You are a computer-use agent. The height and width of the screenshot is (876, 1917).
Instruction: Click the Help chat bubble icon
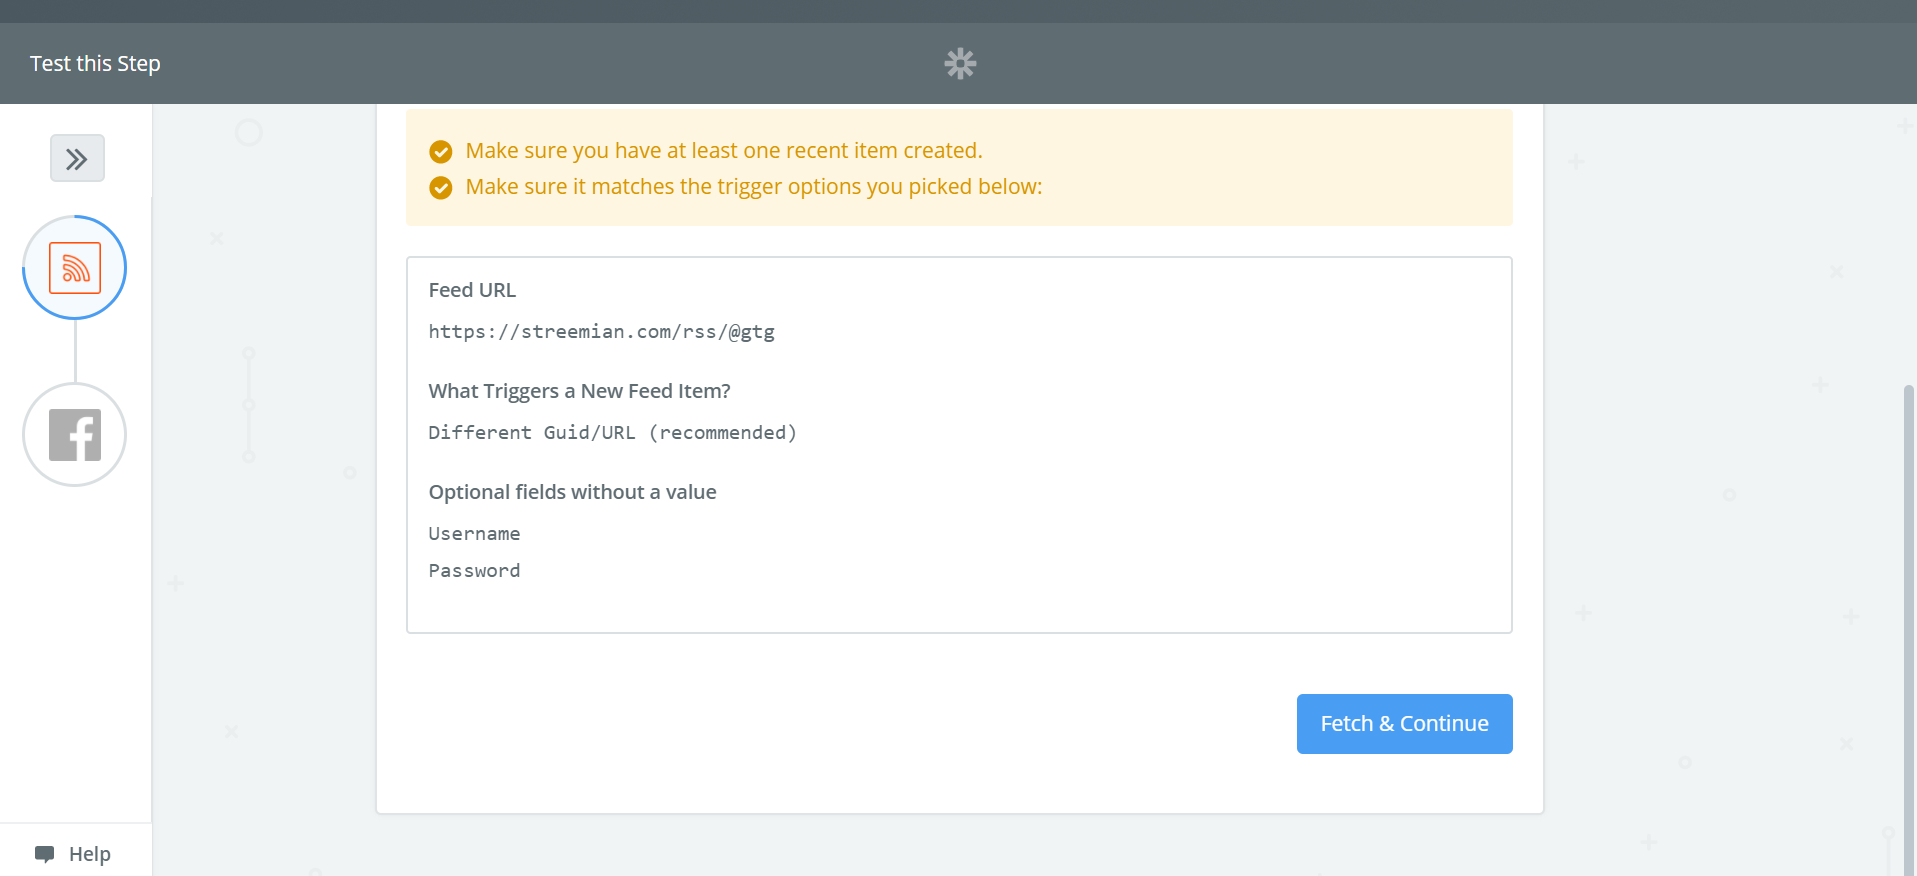click(45, 854)
